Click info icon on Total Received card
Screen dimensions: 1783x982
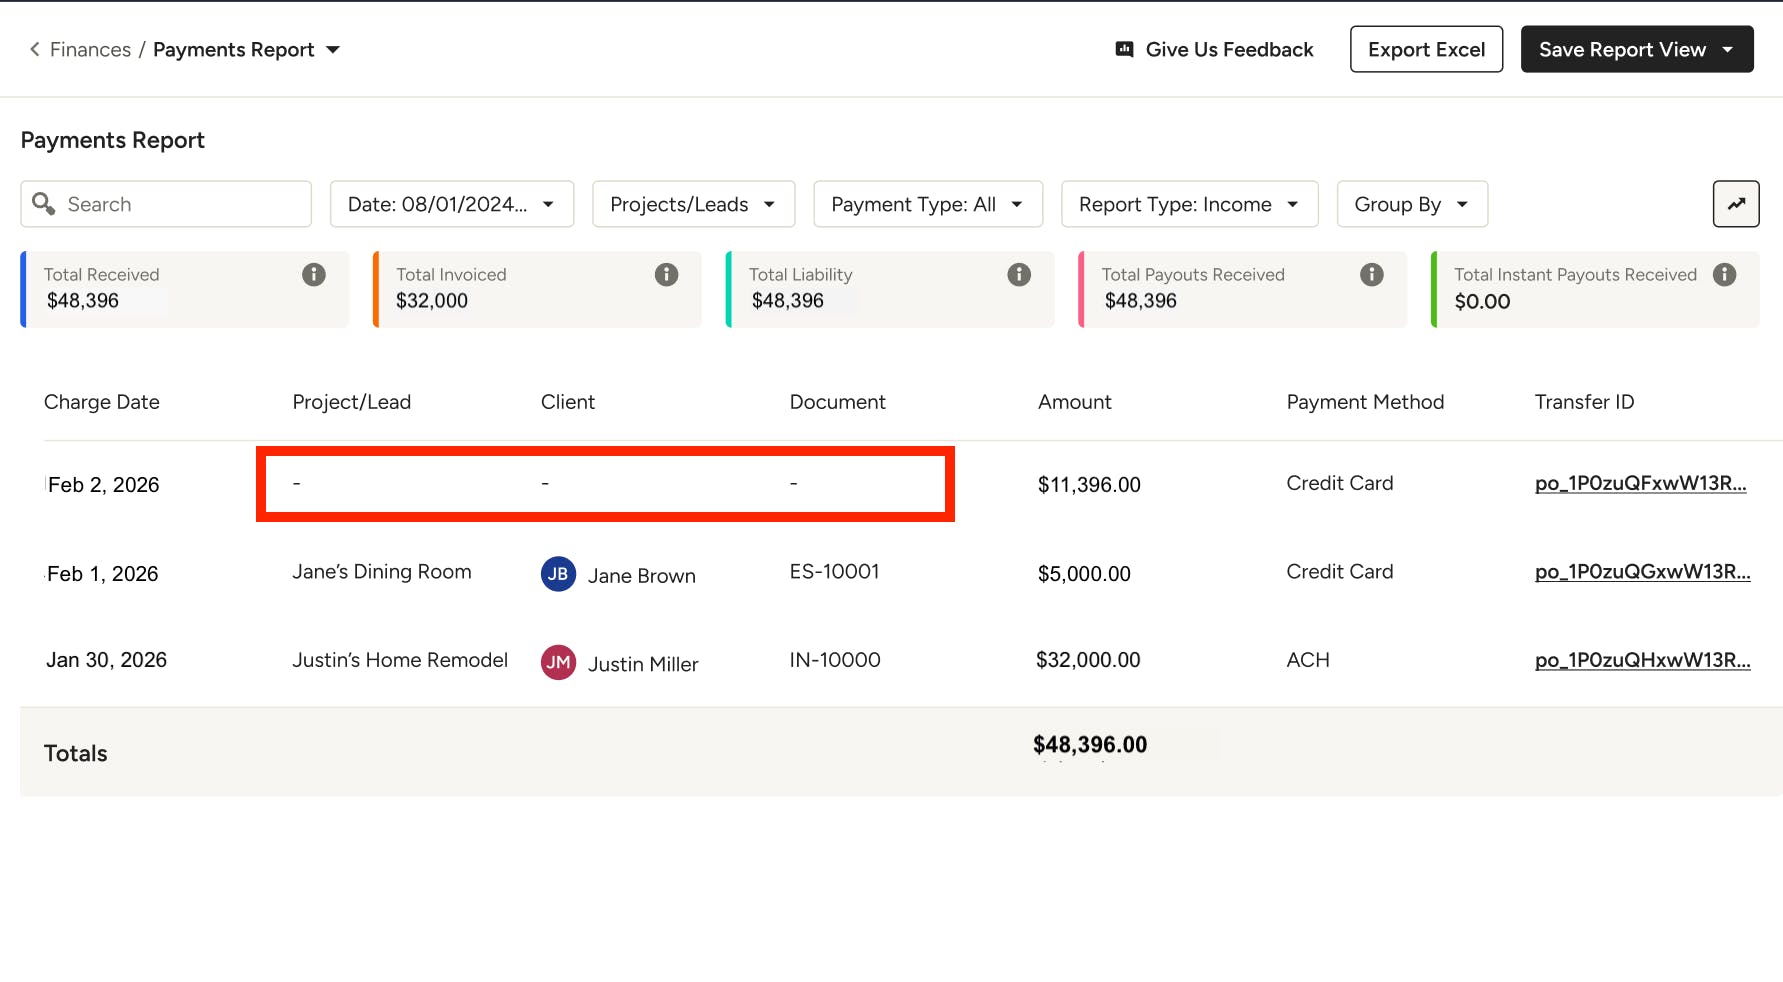(x=314, y=274)
